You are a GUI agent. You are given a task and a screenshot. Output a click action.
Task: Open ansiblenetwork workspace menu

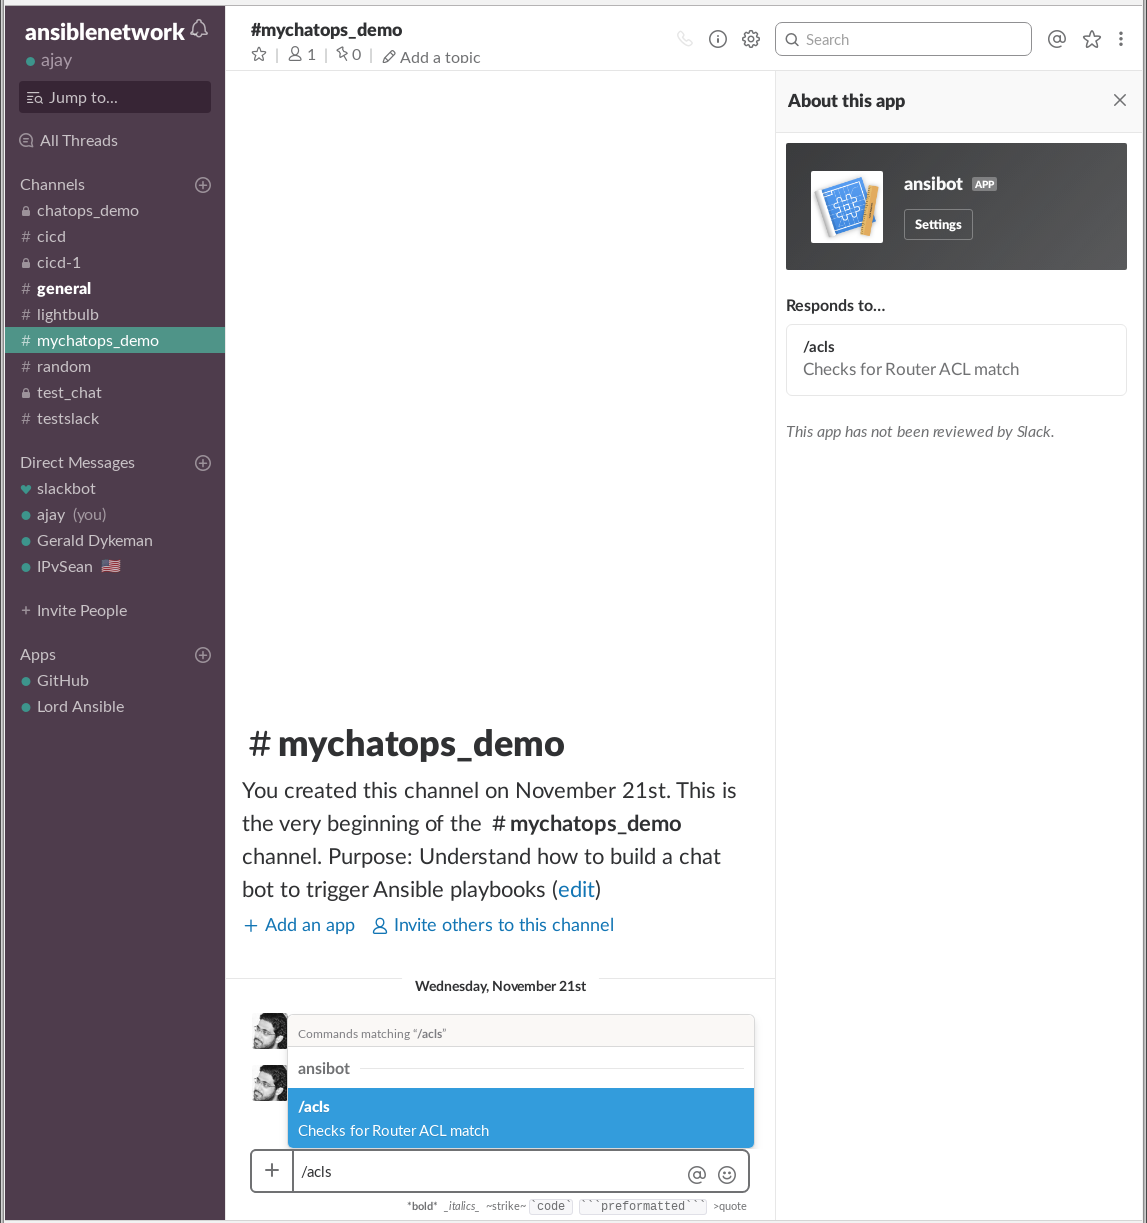(104, 32)
